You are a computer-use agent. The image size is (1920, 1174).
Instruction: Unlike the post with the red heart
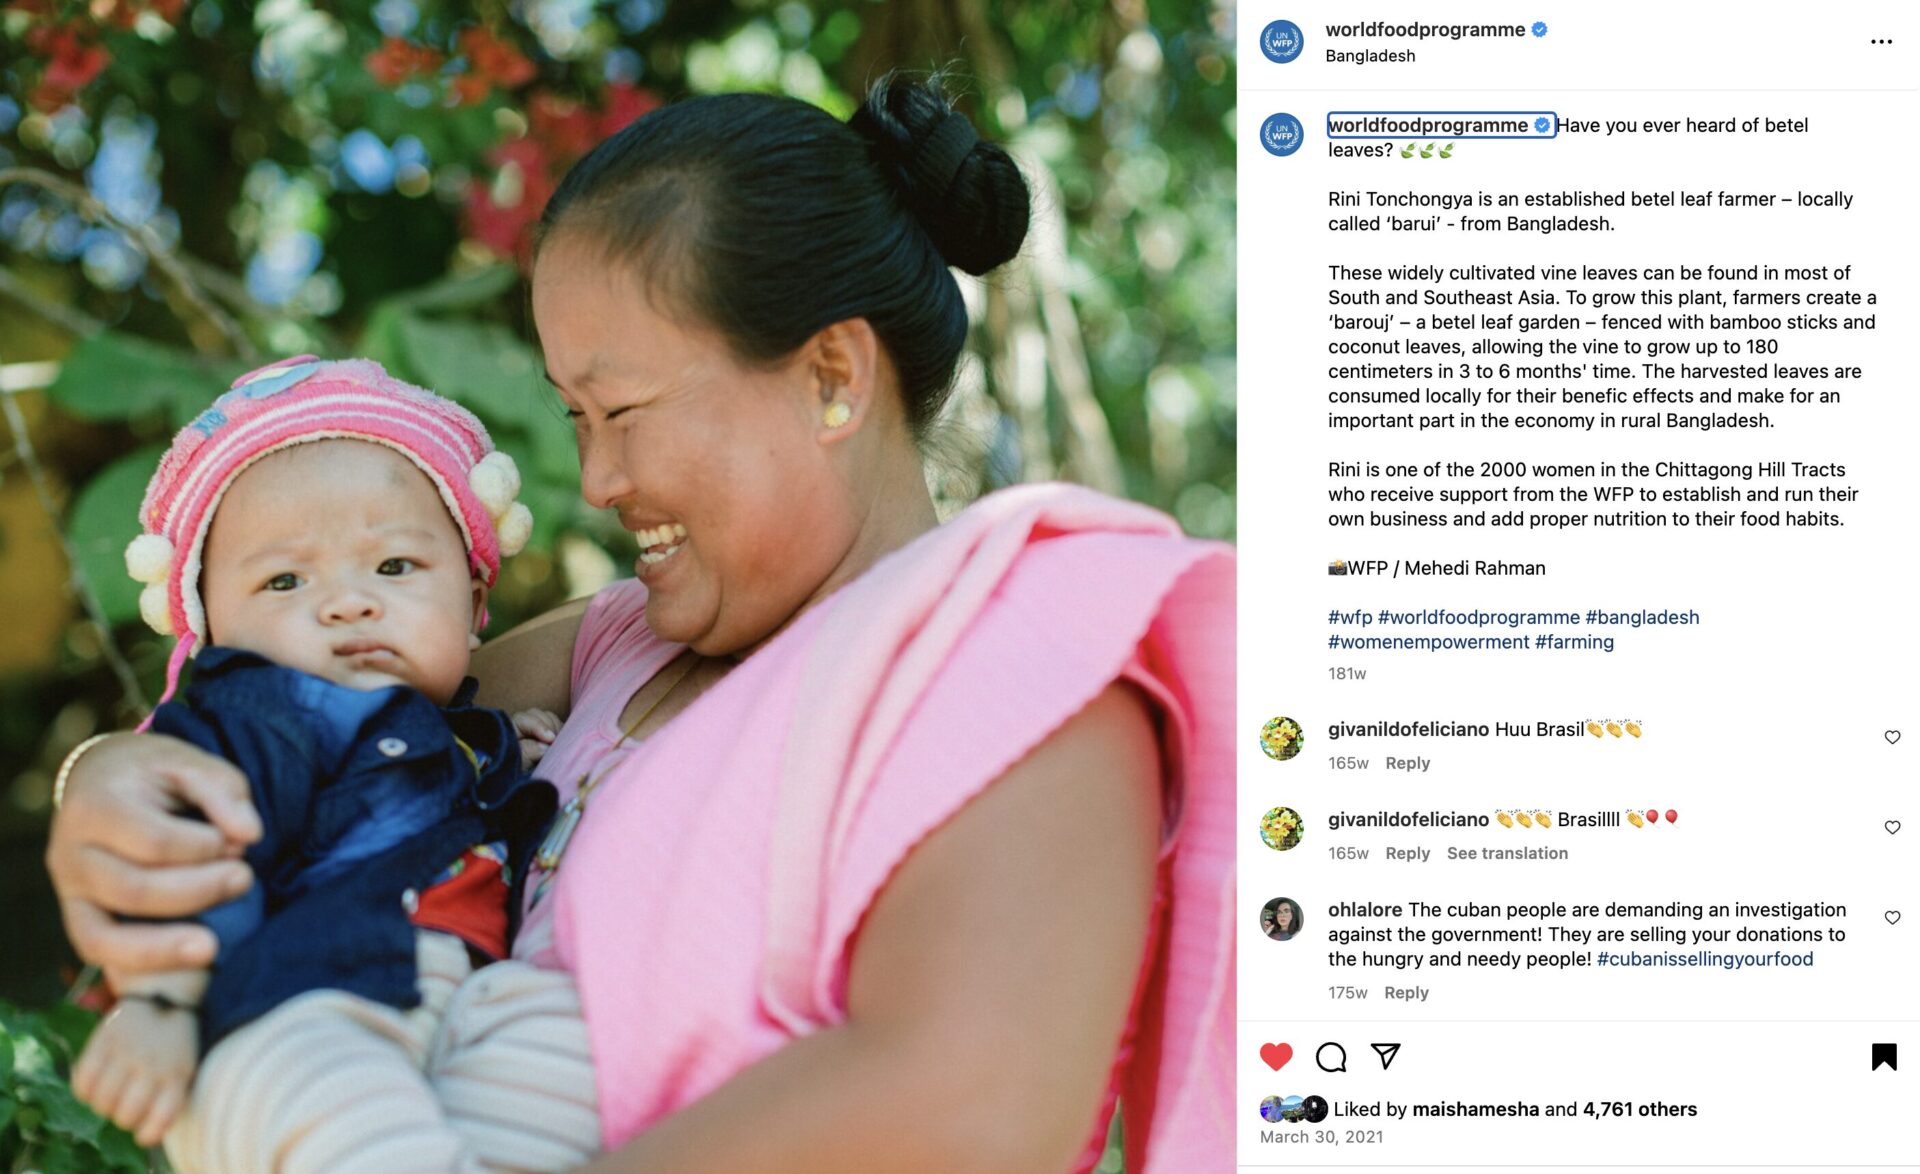(x=1276, y=1056)
